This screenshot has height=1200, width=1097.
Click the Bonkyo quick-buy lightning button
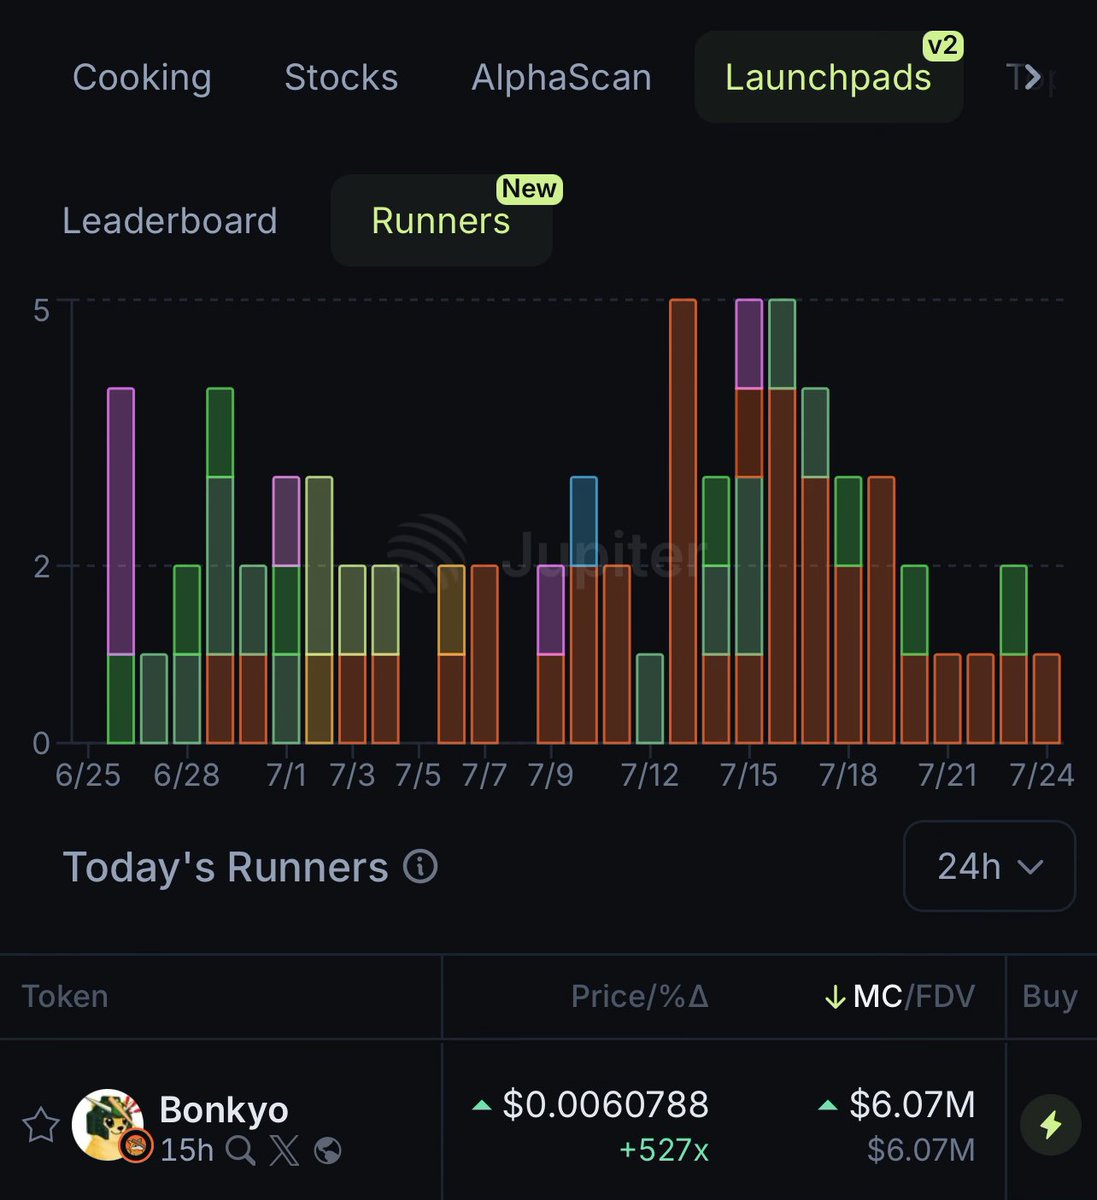click(x=1050, y=1125)
